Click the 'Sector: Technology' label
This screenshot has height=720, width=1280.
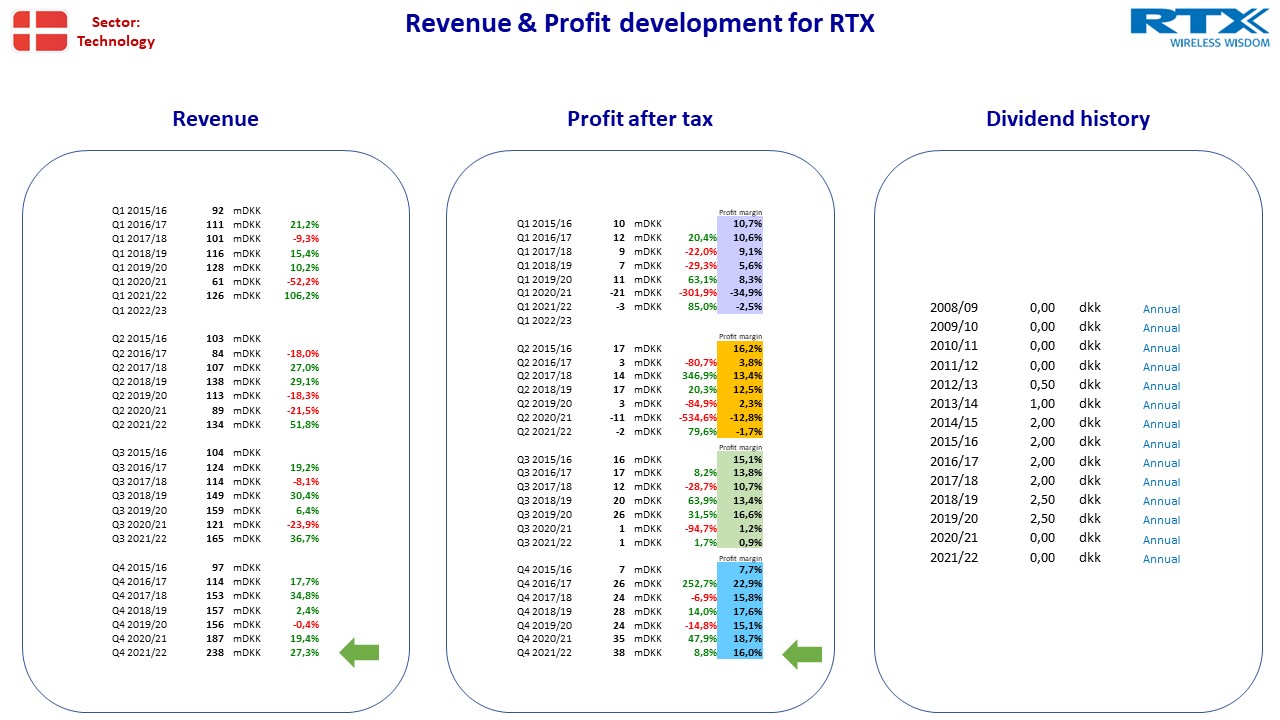[116, 32]
